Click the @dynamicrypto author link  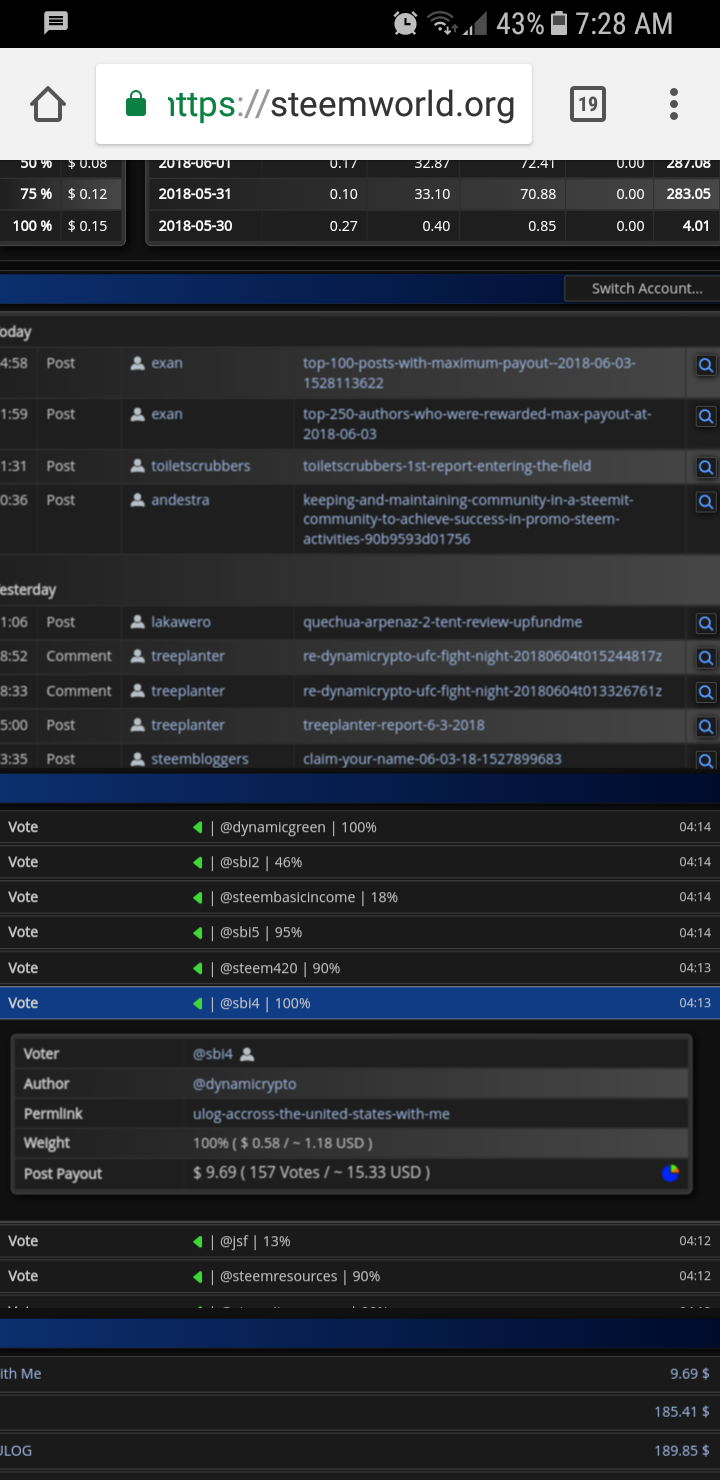point(245,1084)
